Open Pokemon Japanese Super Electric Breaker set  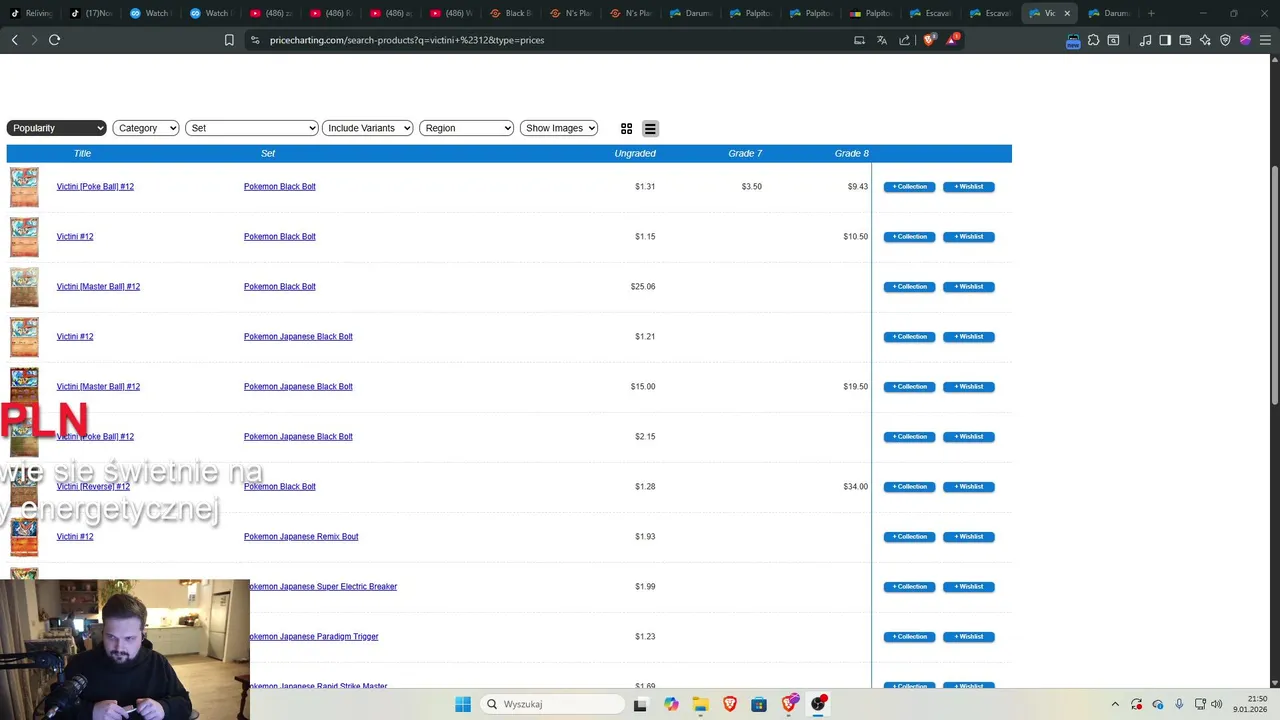tap(322, 587)
